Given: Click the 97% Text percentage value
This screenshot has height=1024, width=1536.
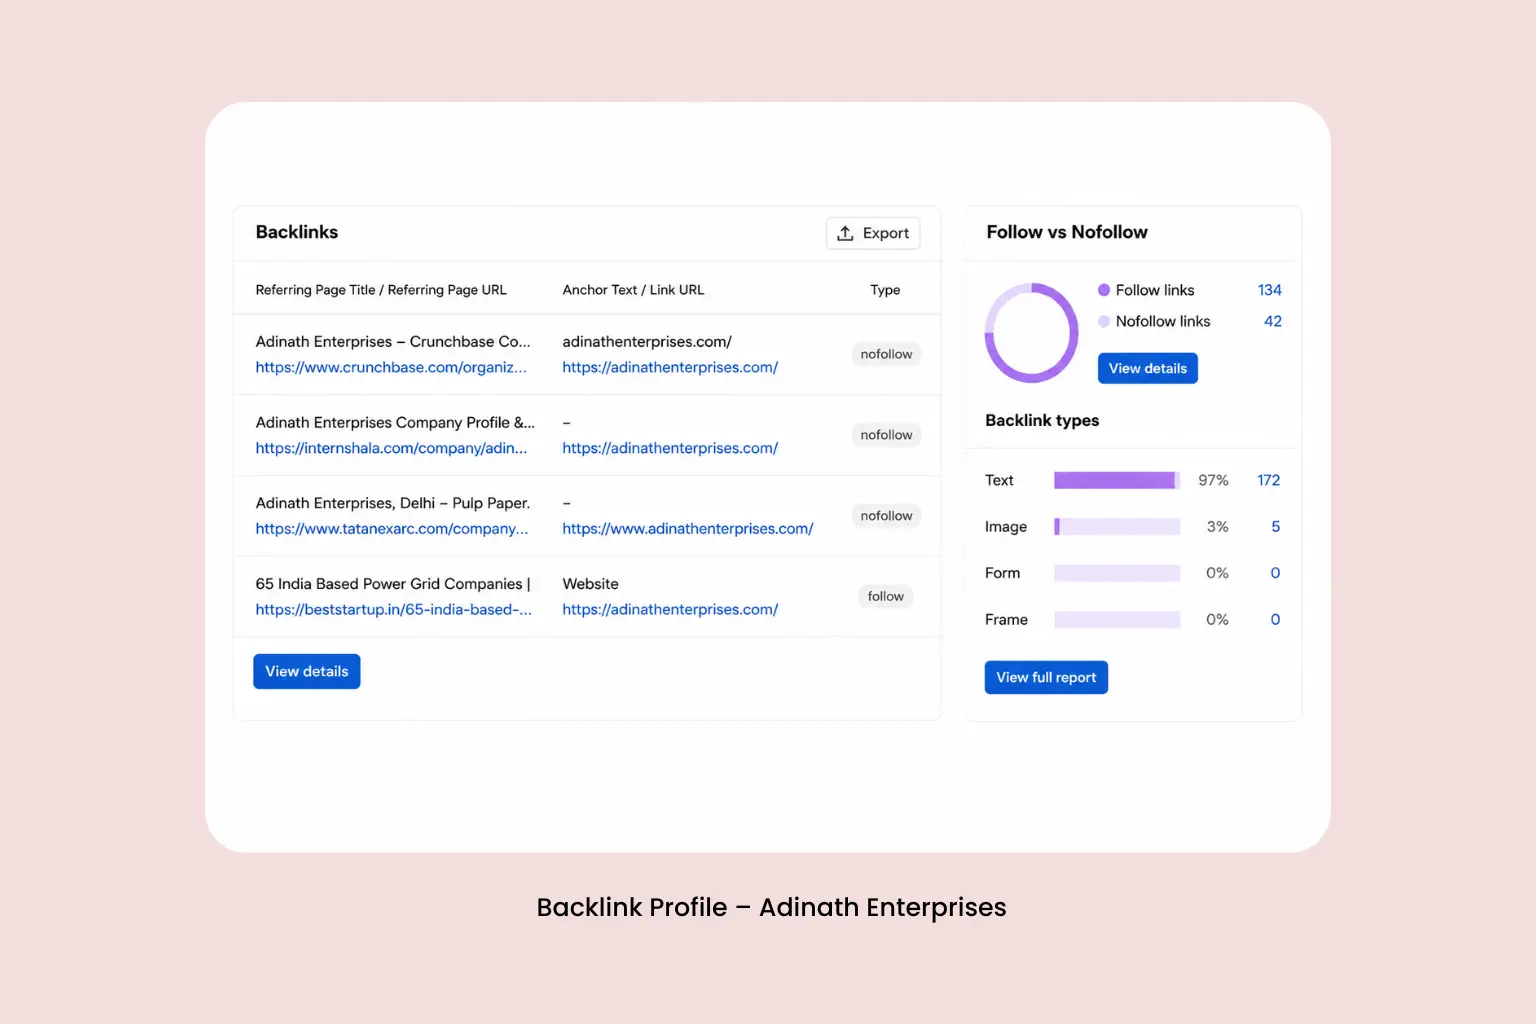Looking at the screenshot, I should (x=1213, y=480).
